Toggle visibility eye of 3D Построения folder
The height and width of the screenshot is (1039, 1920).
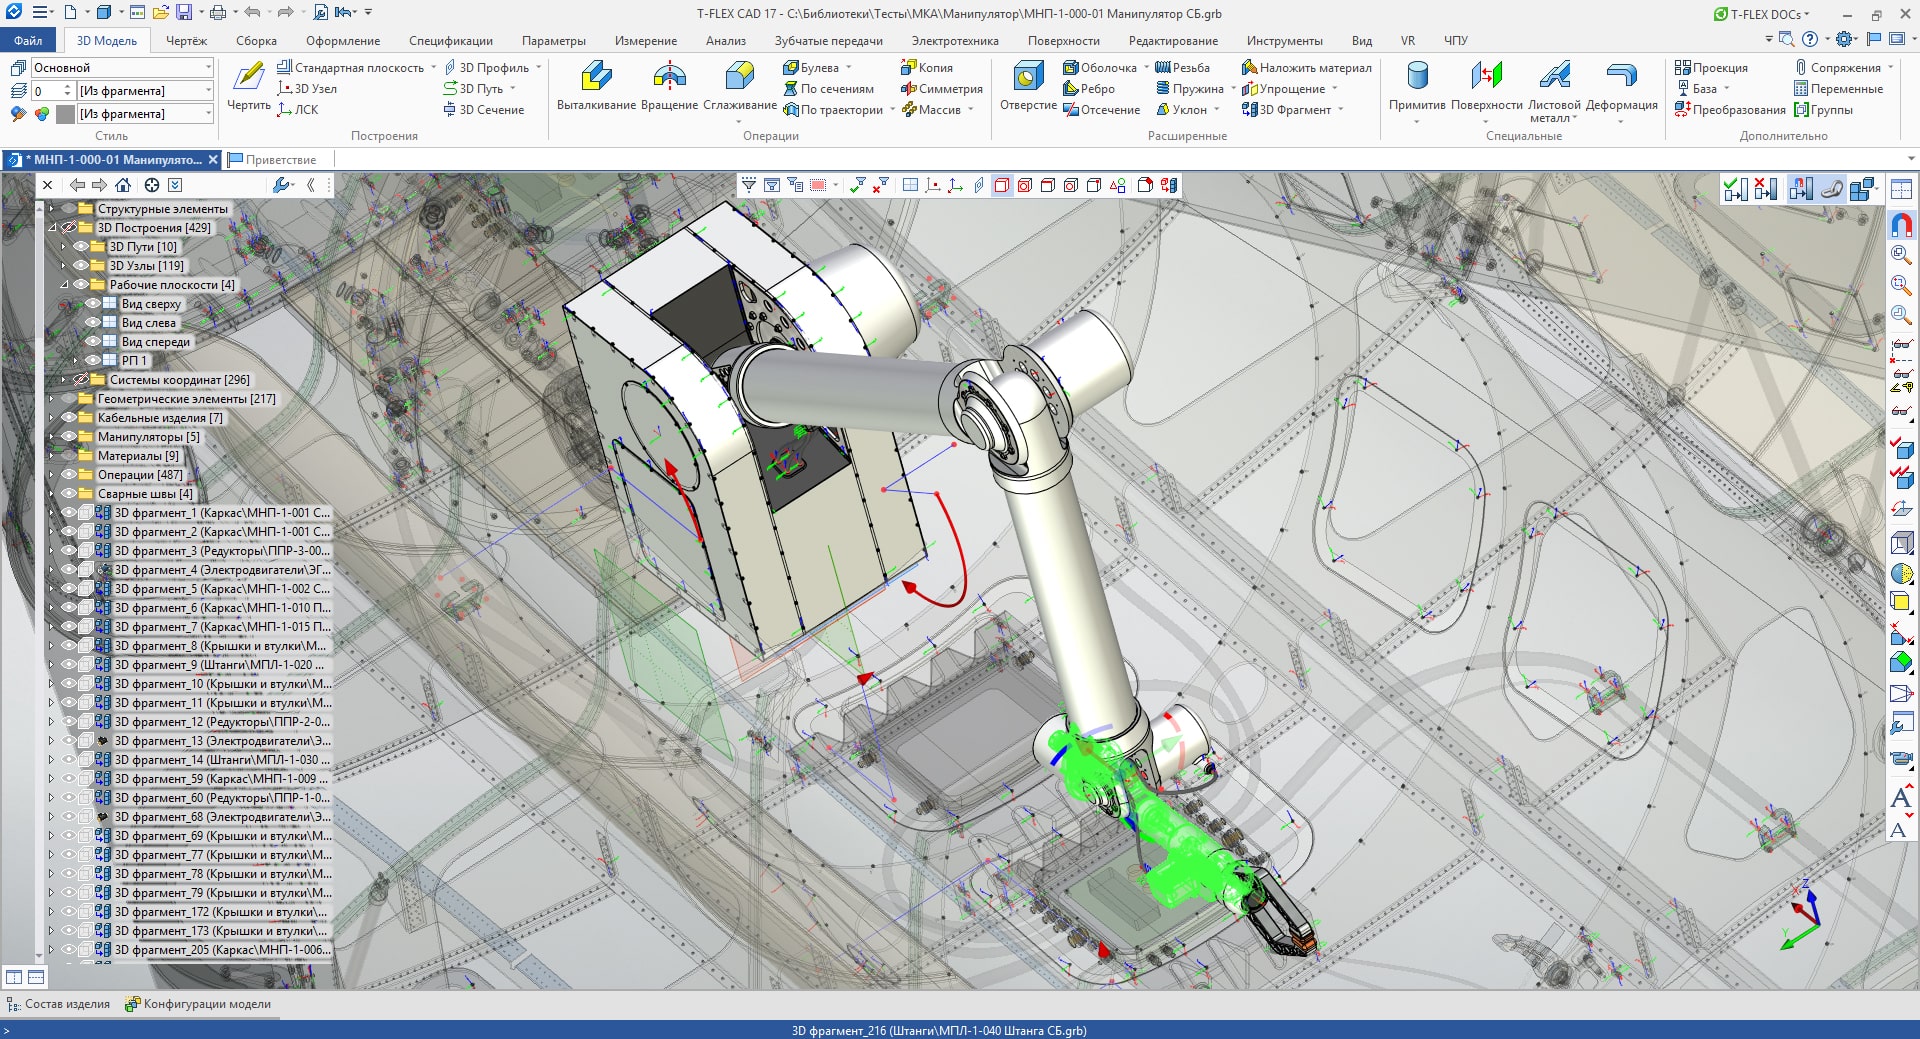tap(69, 228)
